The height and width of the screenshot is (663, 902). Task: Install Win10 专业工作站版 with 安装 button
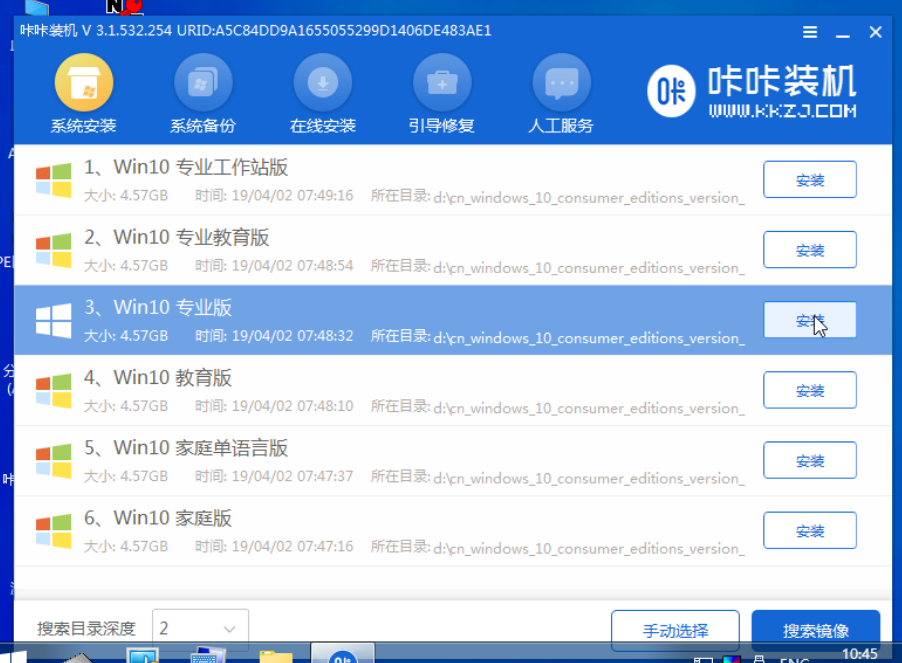[x=809, y=180]
